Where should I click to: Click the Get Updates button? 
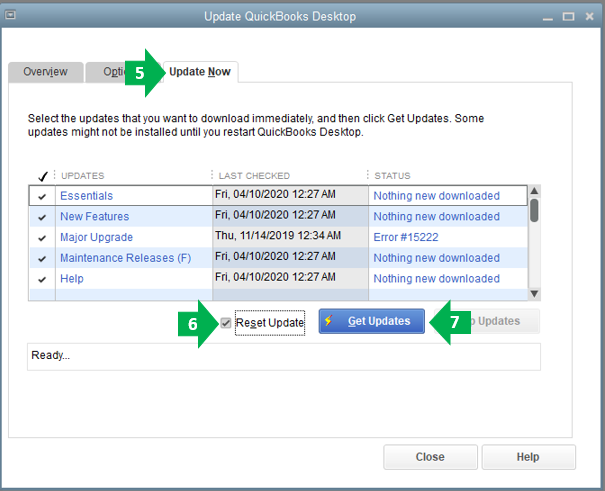click(372, 321)
